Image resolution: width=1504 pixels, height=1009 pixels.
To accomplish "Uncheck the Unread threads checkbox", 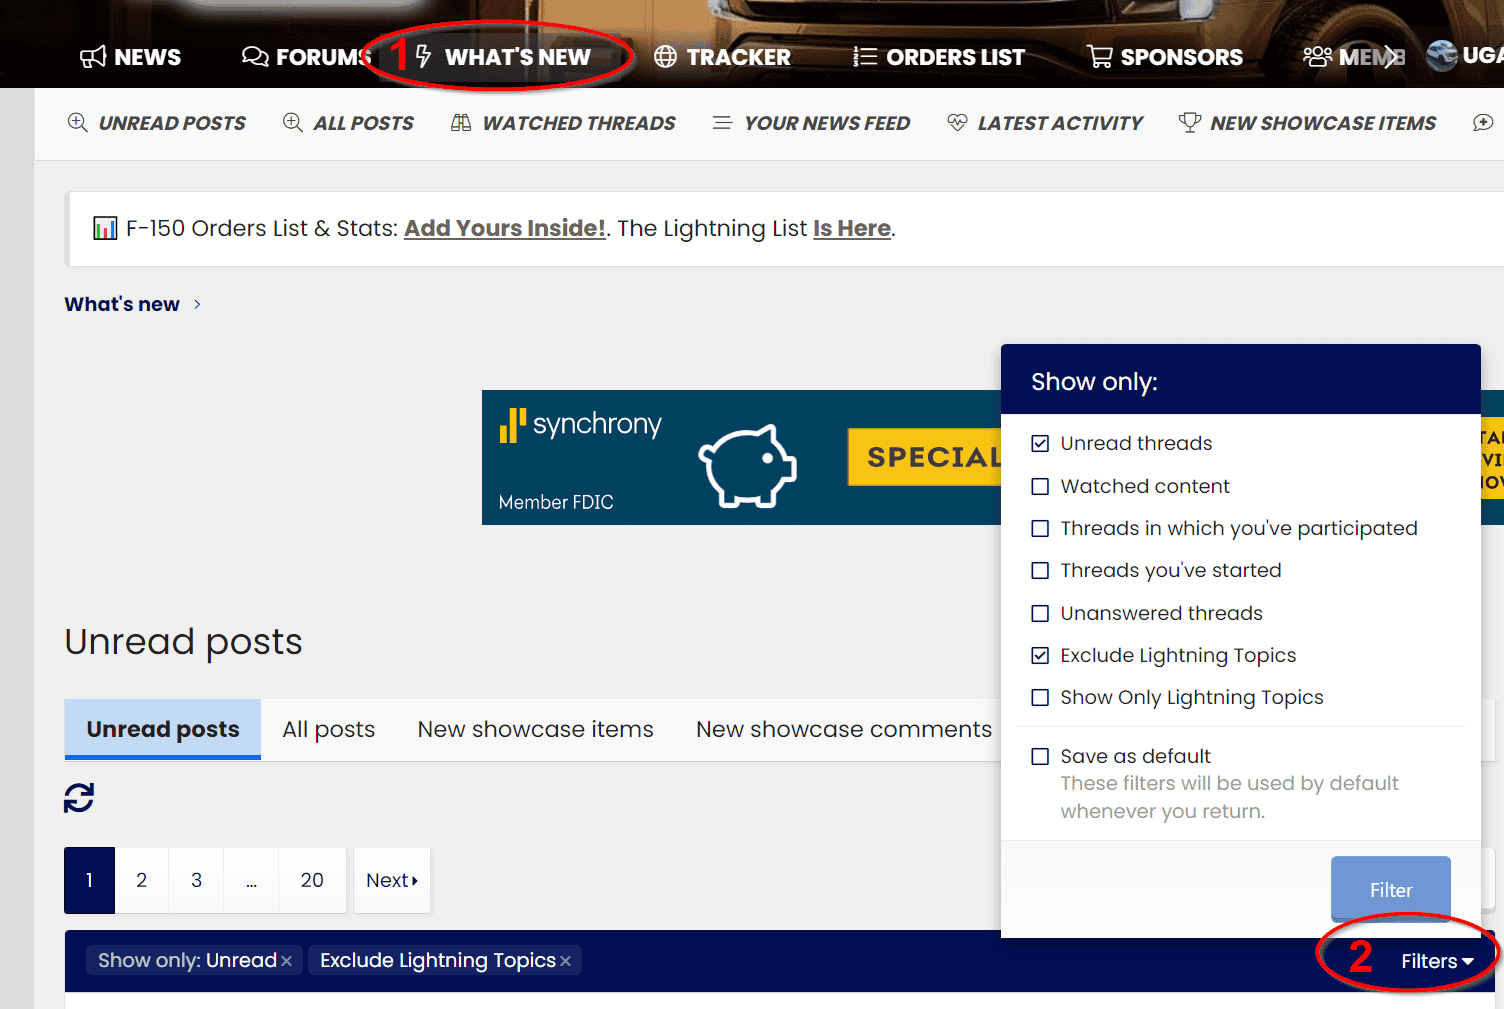I will coord(1040,444).
